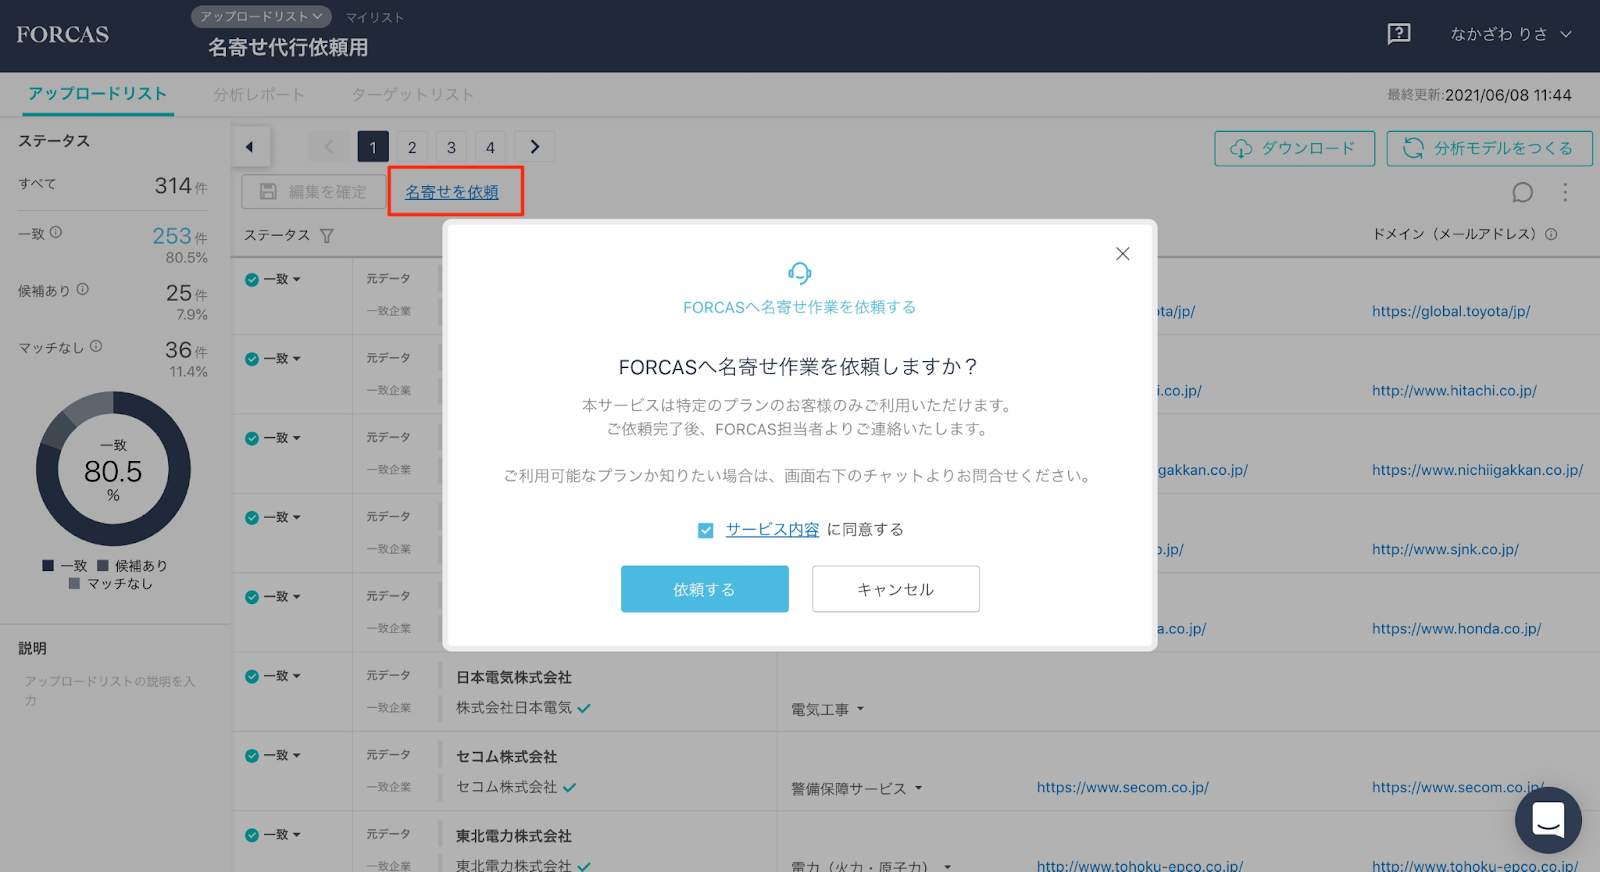The width and height of the screenshot is (1600, 872).
Task: Click info icon next to マッチなし
Action: coord(96,346)
